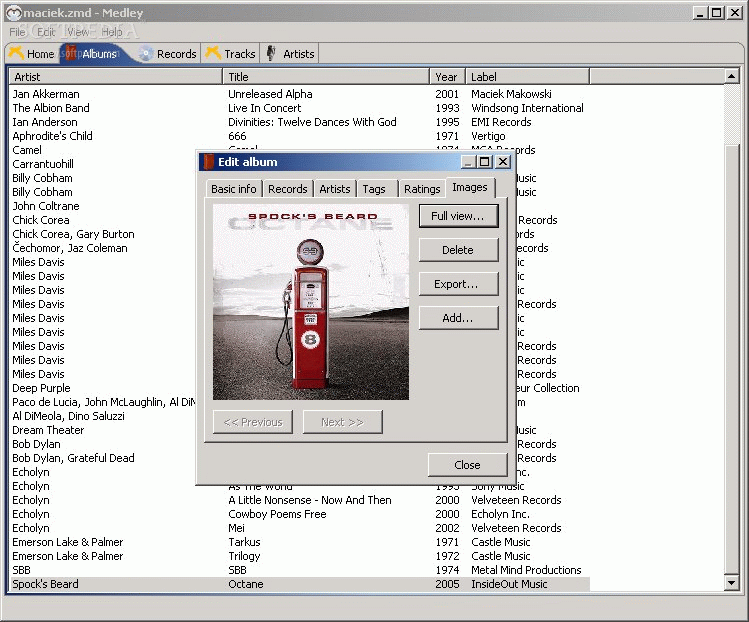Click the Metal Mind Productions label cell

526,570
